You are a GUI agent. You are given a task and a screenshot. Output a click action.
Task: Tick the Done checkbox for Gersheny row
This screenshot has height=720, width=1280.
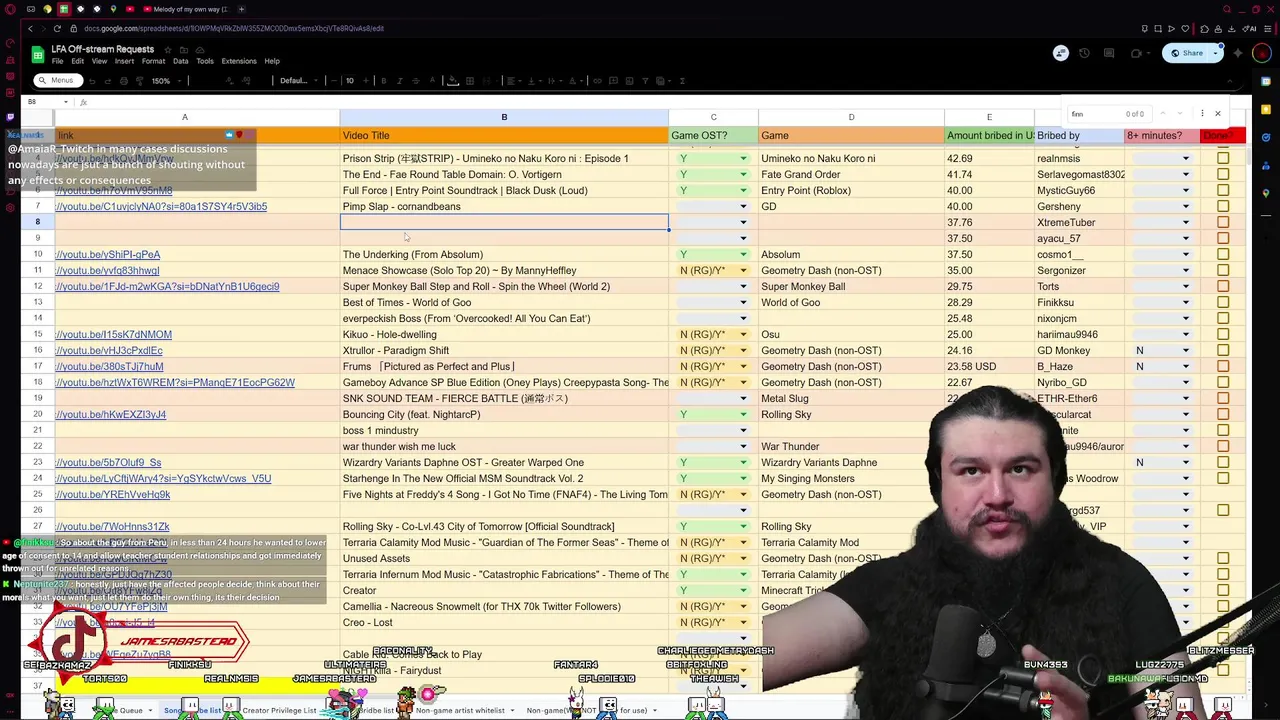coord(1223,206)
